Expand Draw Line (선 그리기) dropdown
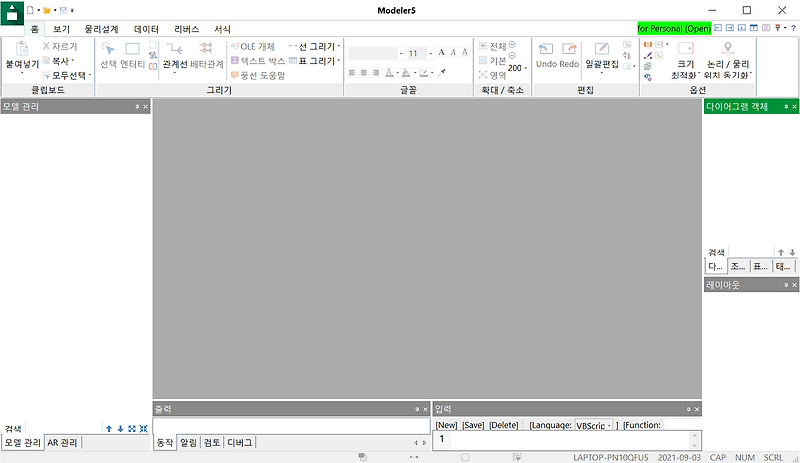 [338, 46]
